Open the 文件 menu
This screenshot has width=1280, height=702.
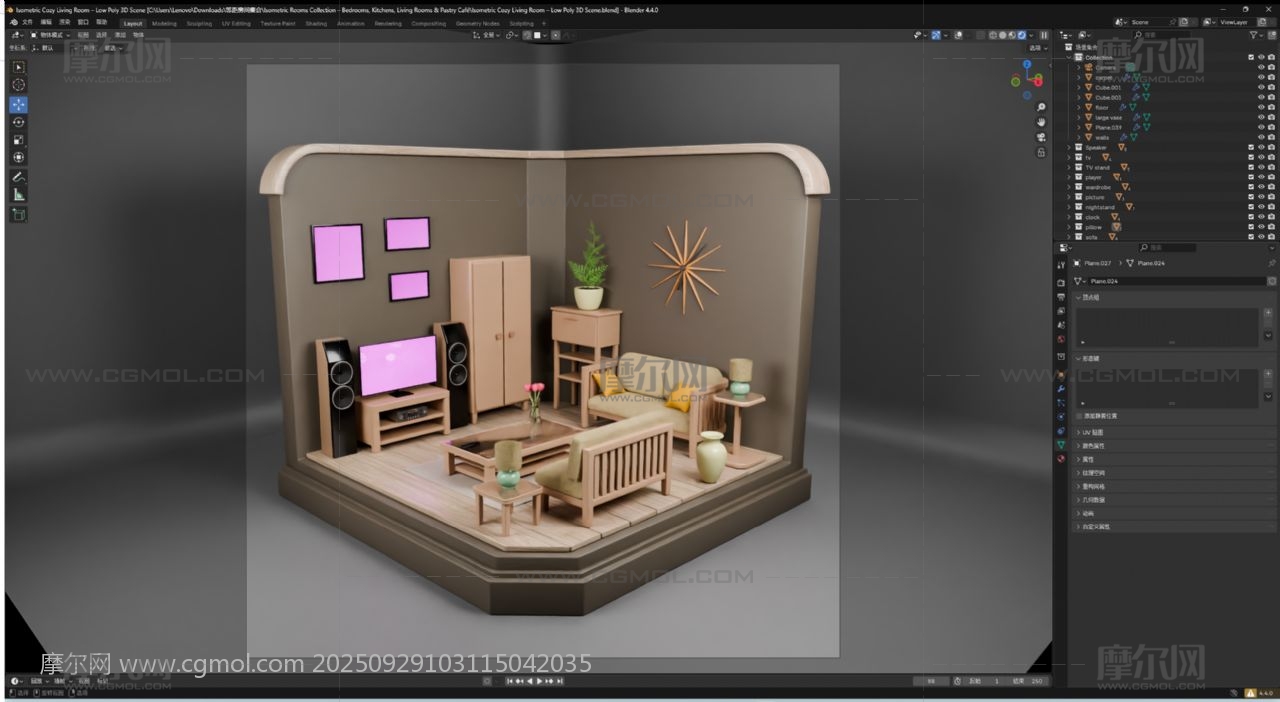coord(27,22)
